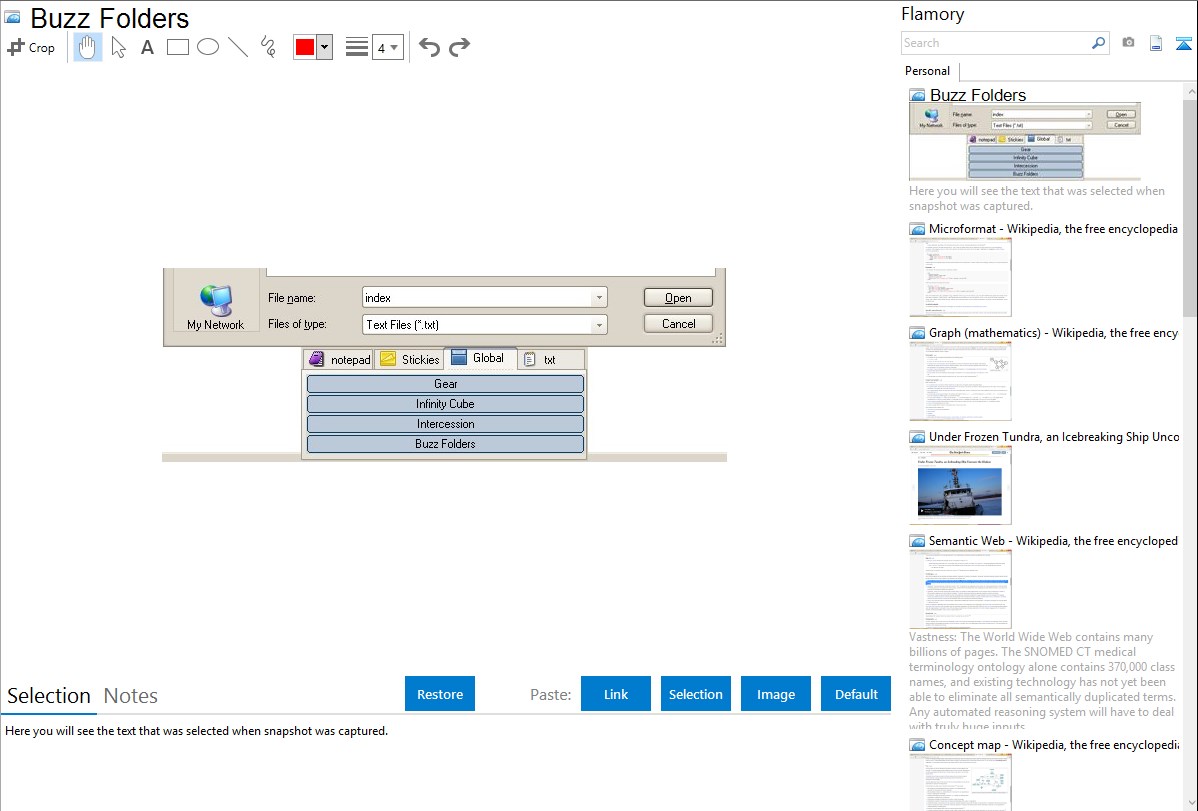Open Semantic Web snapshot thumbnail

(960, 589)
